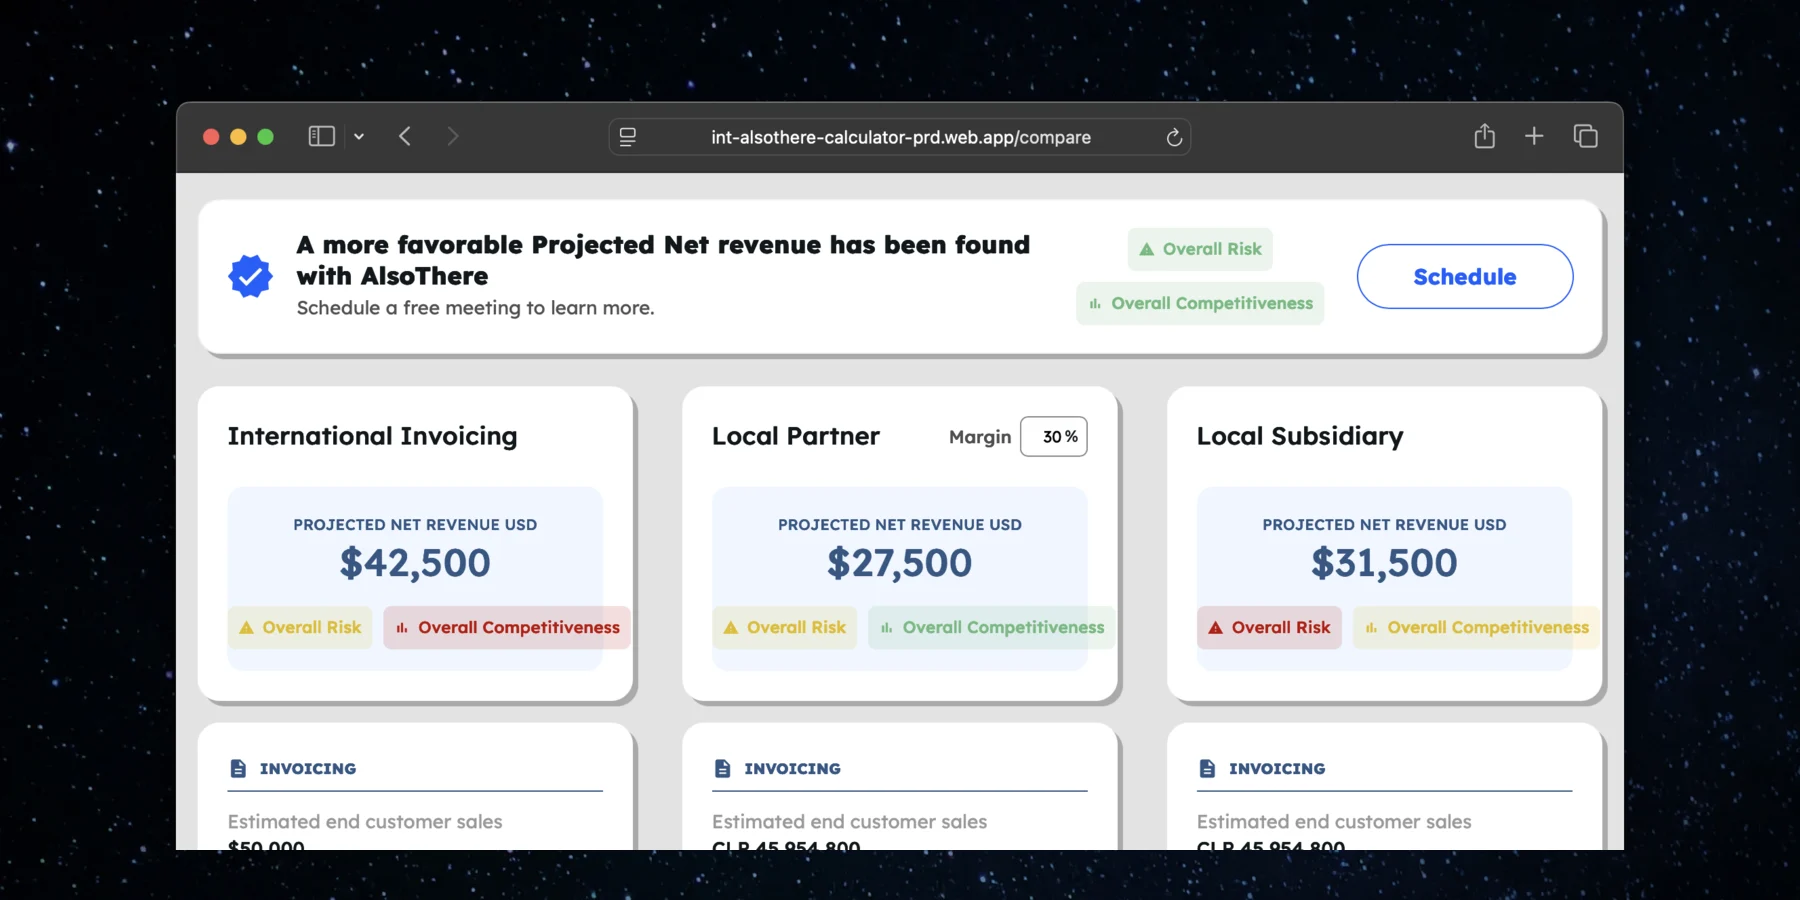Edit the Local Partner Margin percentage field
The width and height of the screenshot is (1800, 900).
pyautogui.click(x=1054, y=437)
